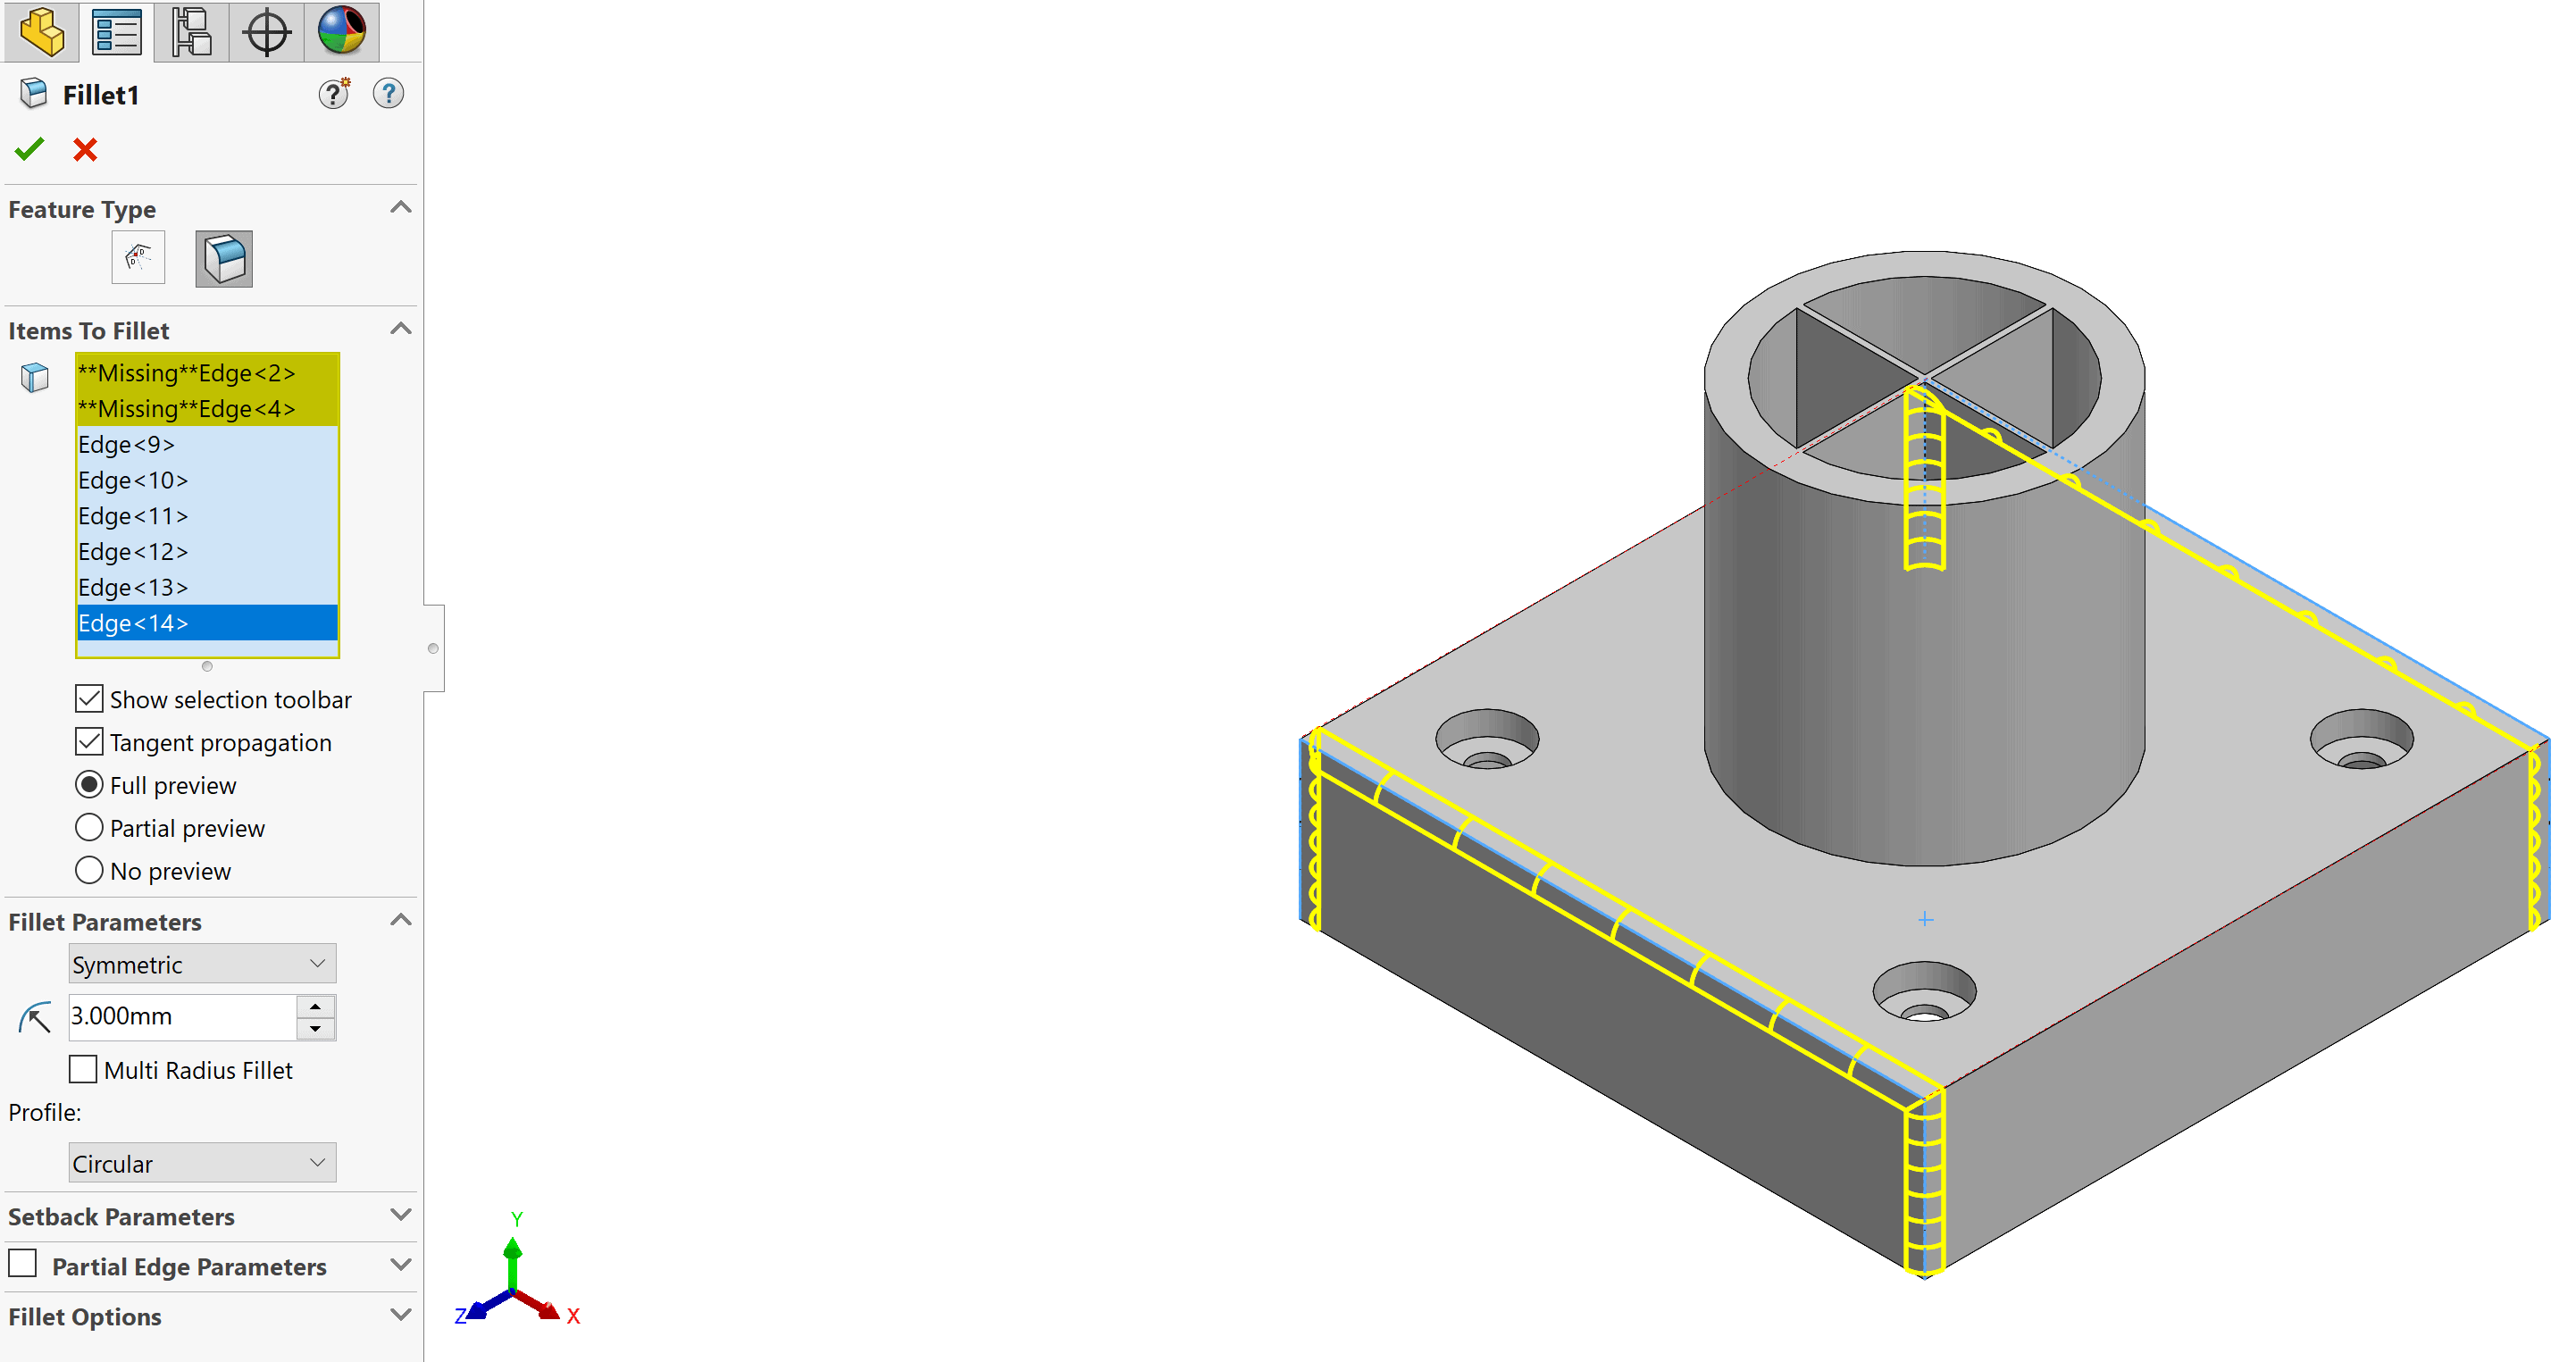Toggle Show selection toolbar checkbox
Image resolution: width=2576 pixels, height=1362 pixels.
click(90, 698)
